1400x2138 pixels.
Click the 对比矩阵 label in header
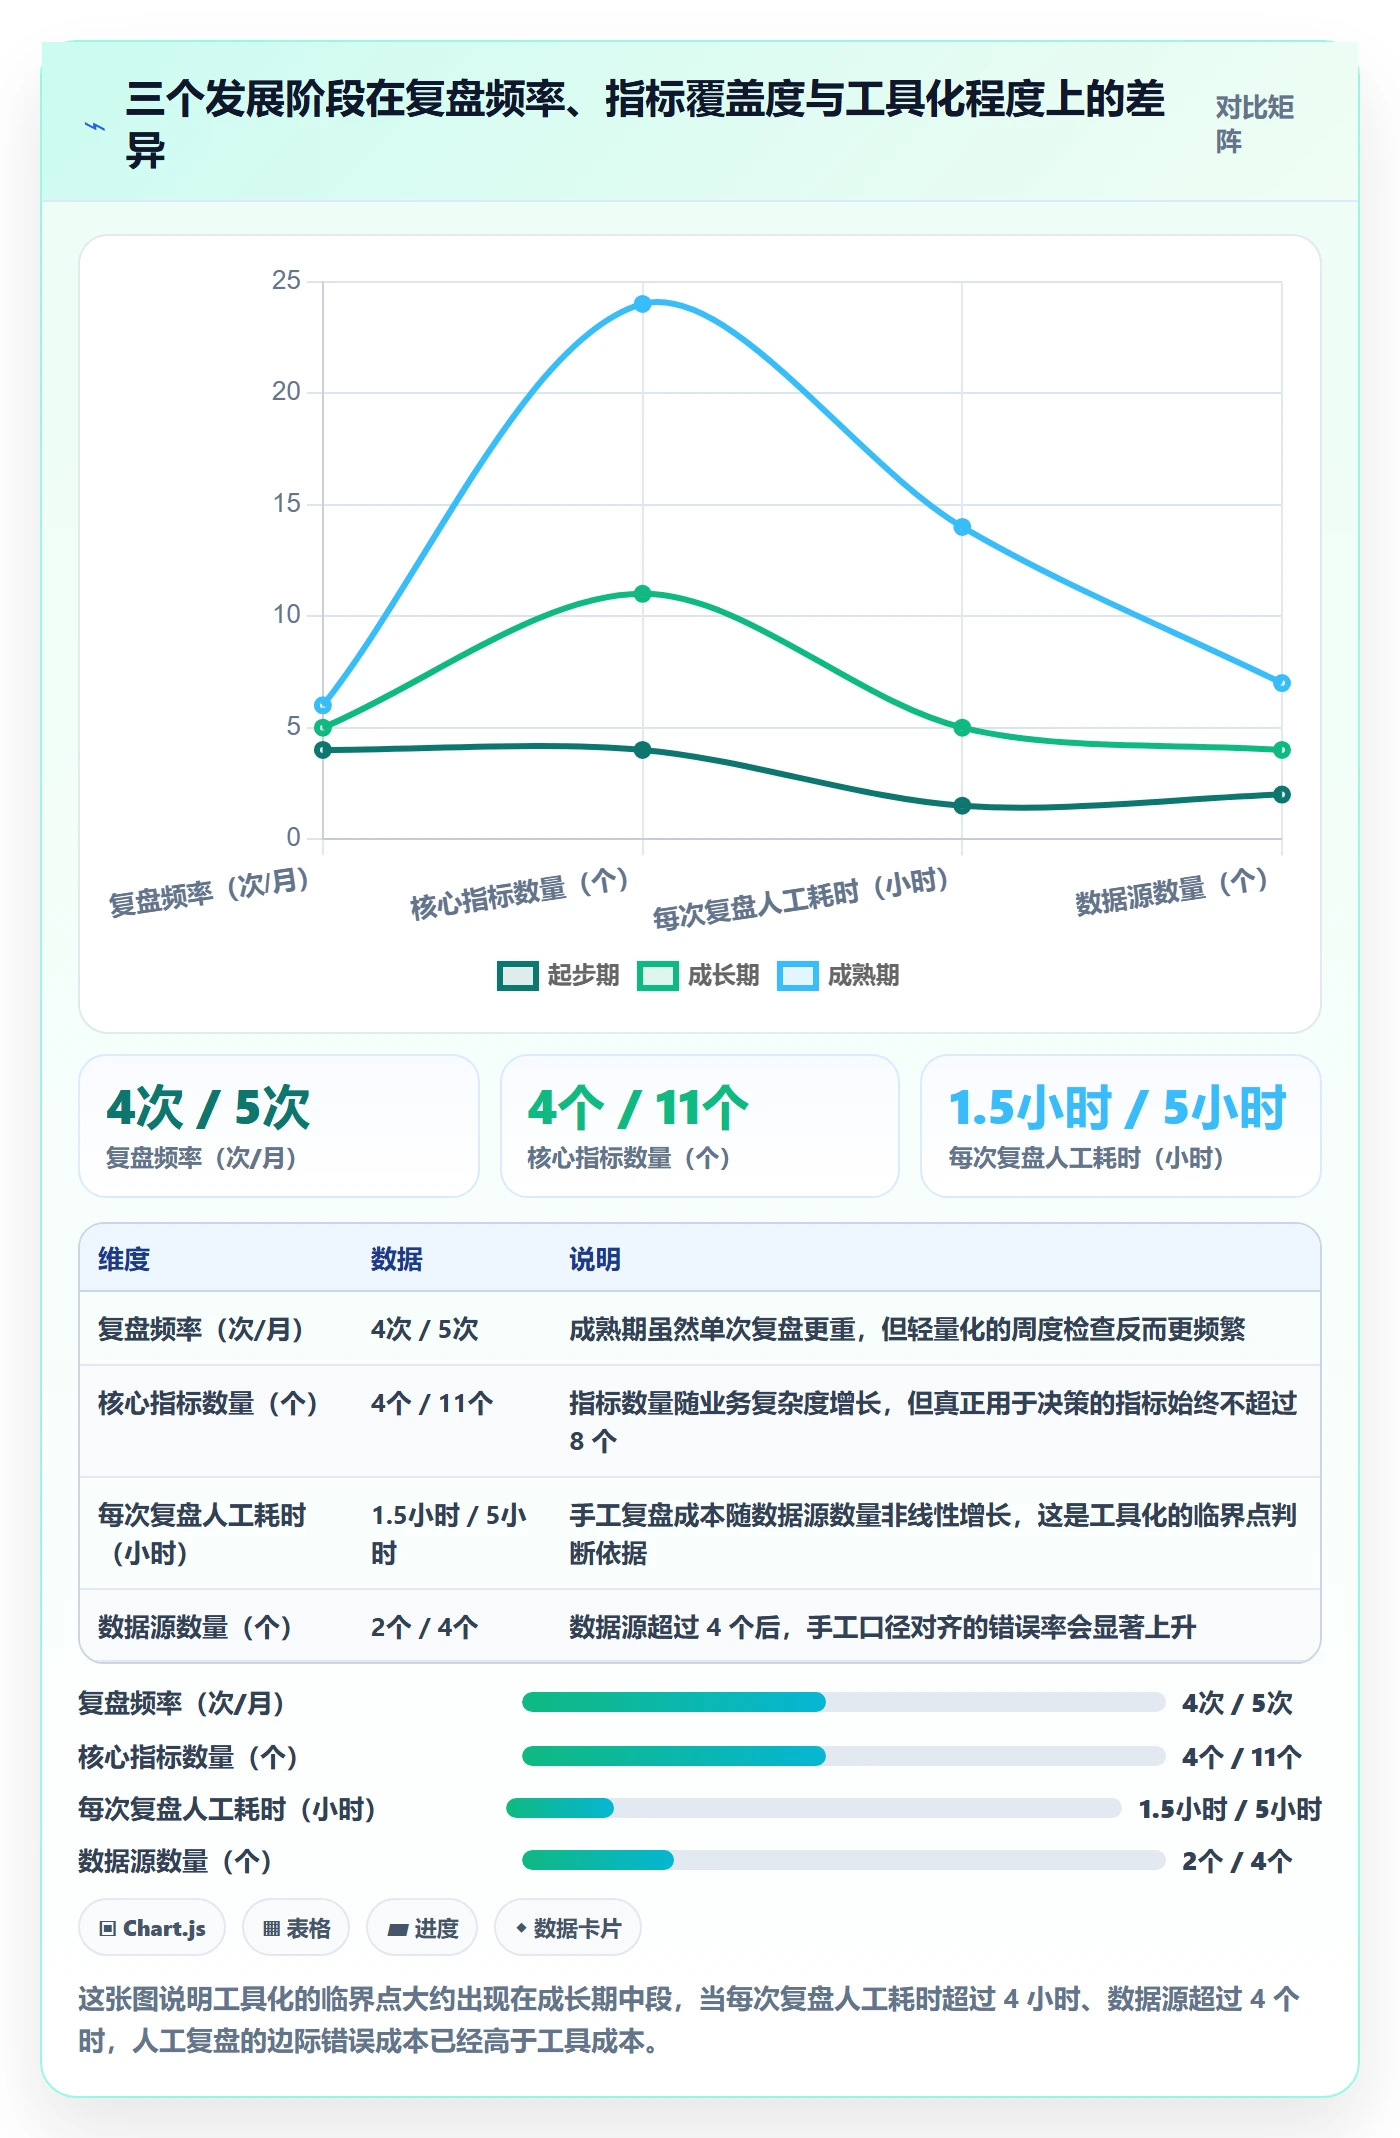point(1255,124)
